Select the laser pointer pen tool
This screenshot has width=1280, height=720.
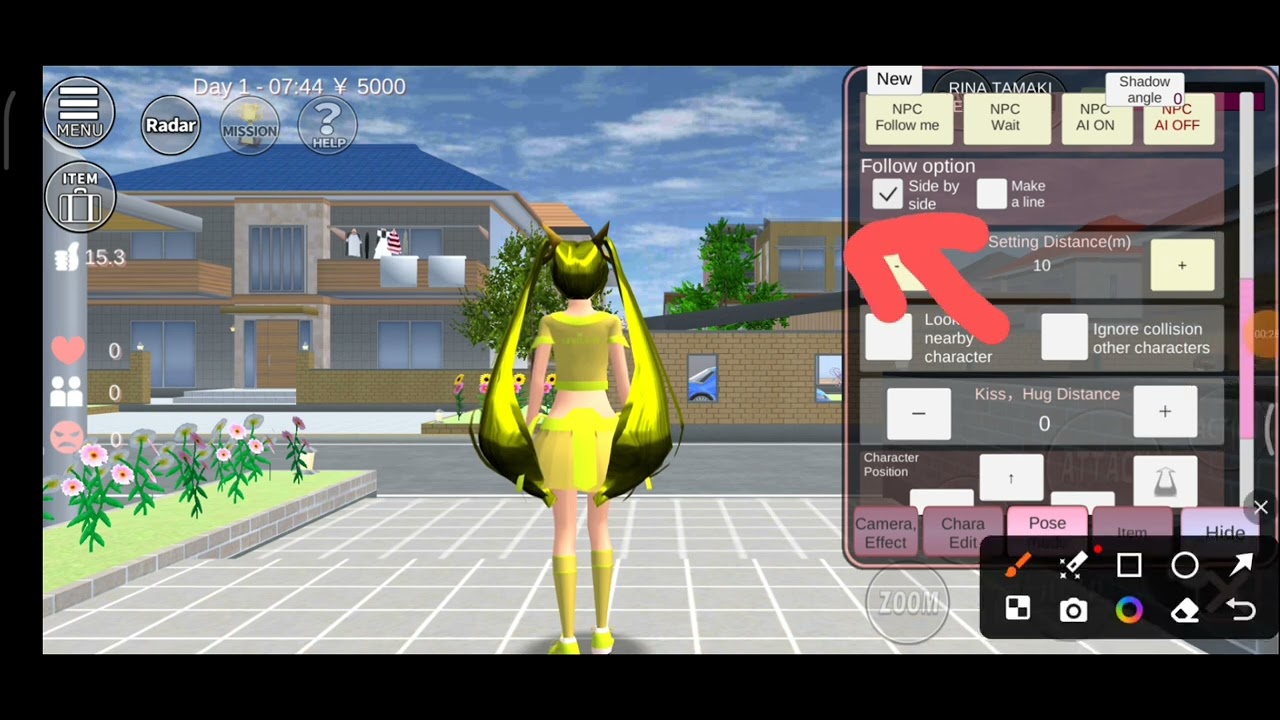pyautogui.click(x=1073, y=566)
